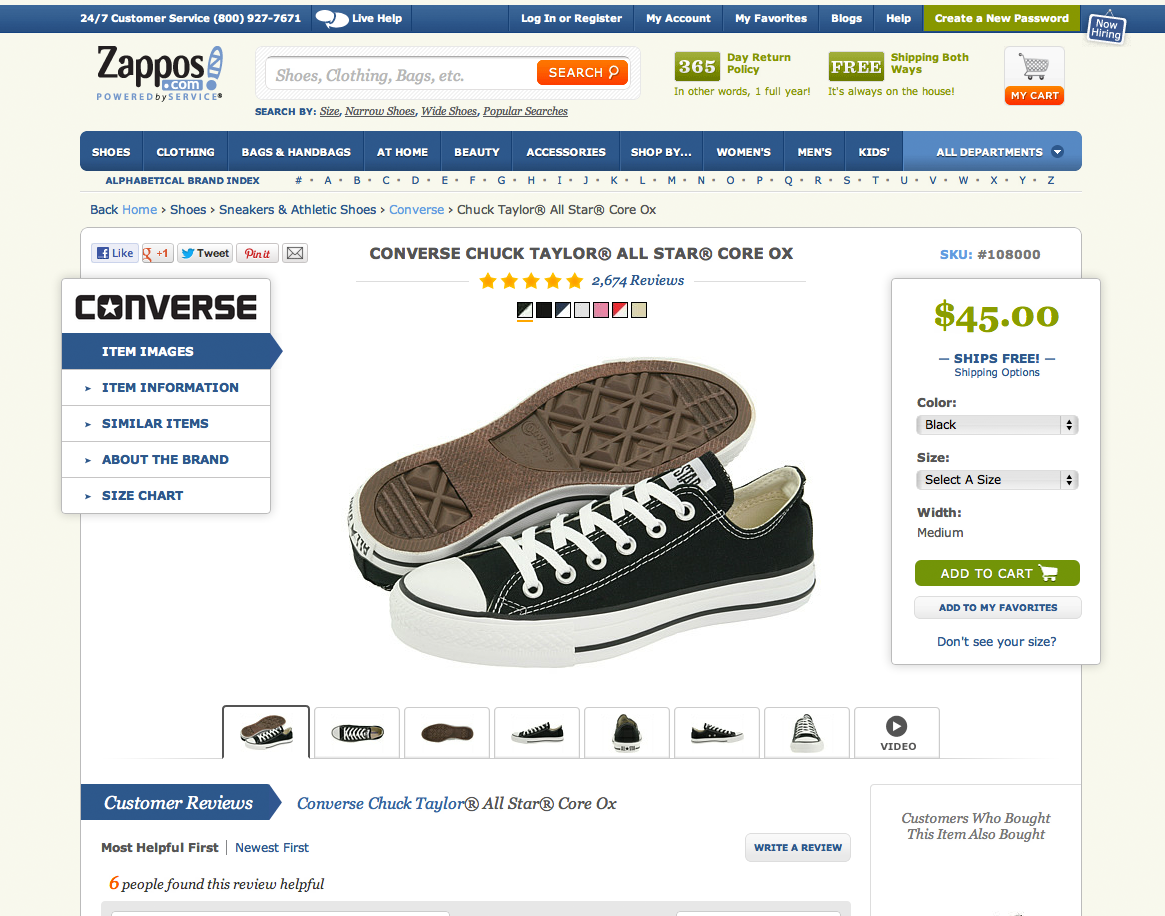This screenshot has height=916, width=1165.
Task: Email this item via envelope icon
Action: point(295,253)
